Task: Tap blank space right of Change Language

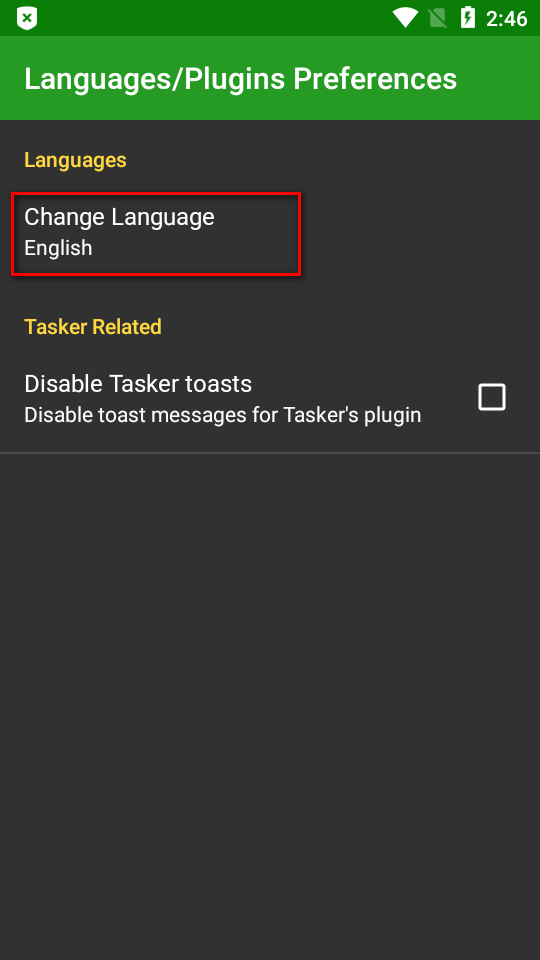Action: tap(420, 233)
